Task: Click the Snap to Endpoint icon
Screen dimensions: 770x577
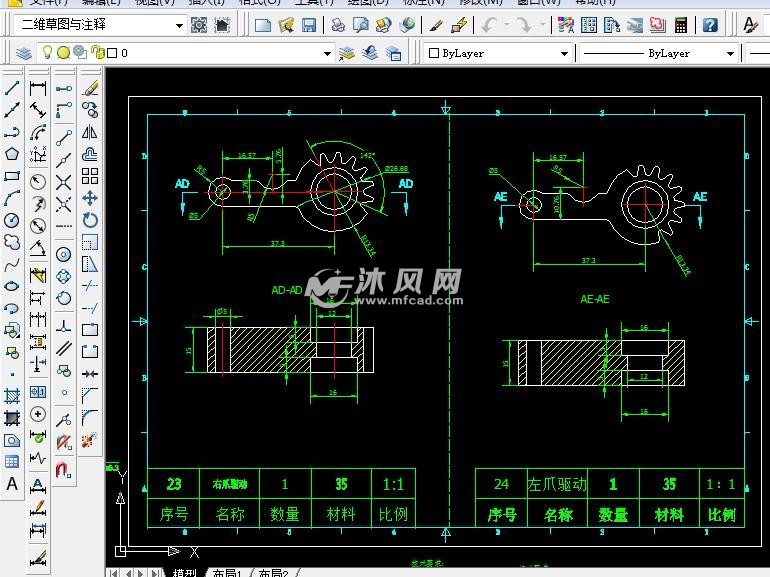Action: click(x=64, y=138)
